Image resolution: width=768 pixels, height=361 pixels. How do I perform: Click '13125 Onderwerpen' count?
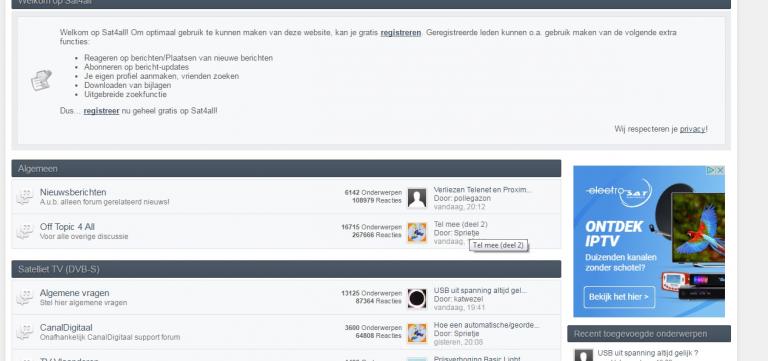[371, 293]
